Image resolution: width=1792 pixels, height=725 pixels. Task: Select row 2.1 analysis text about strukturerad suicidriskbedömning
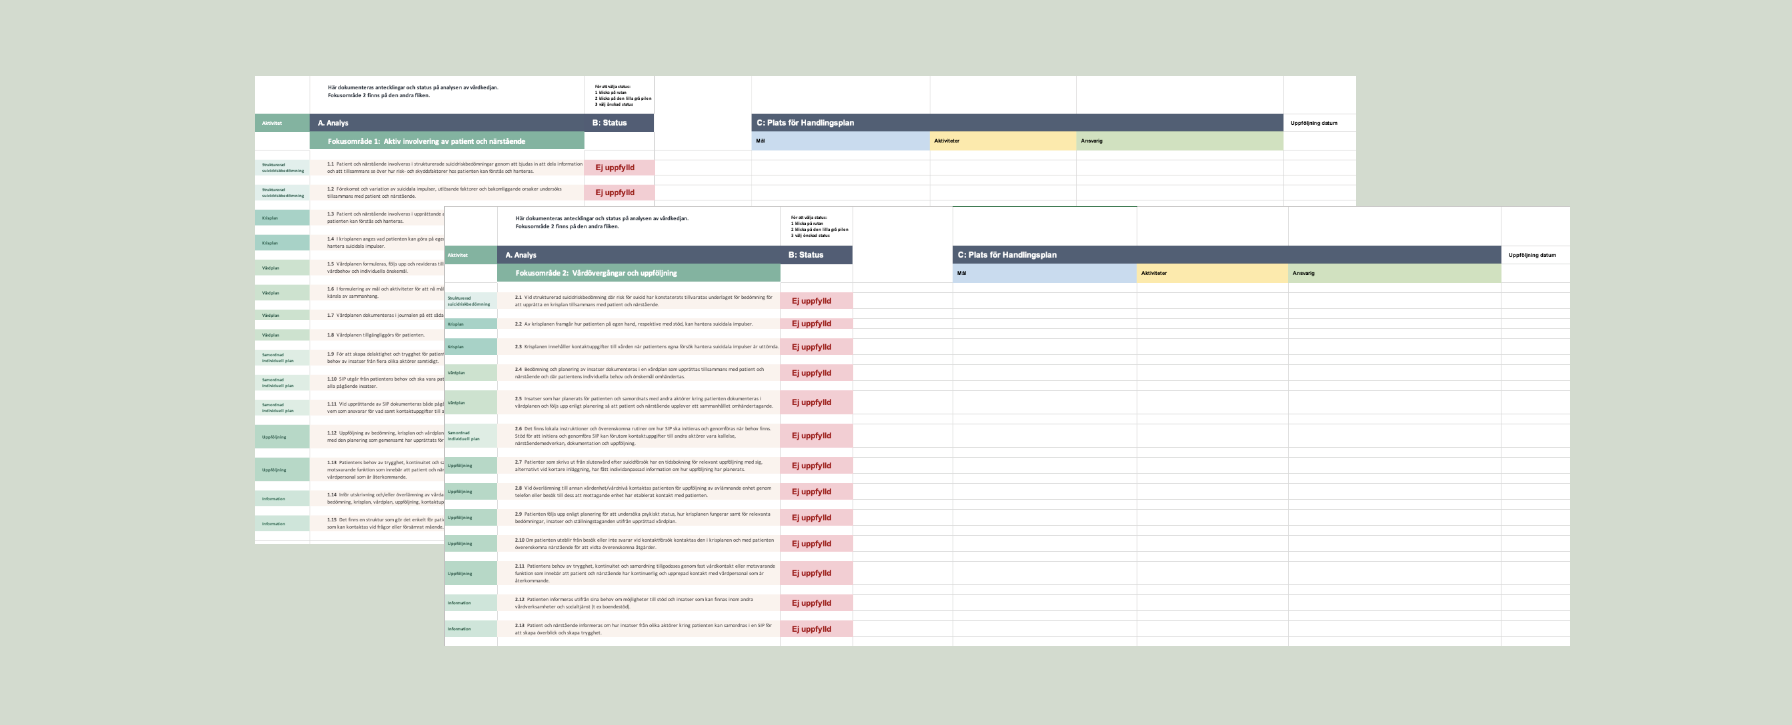[x=643, y=300]
